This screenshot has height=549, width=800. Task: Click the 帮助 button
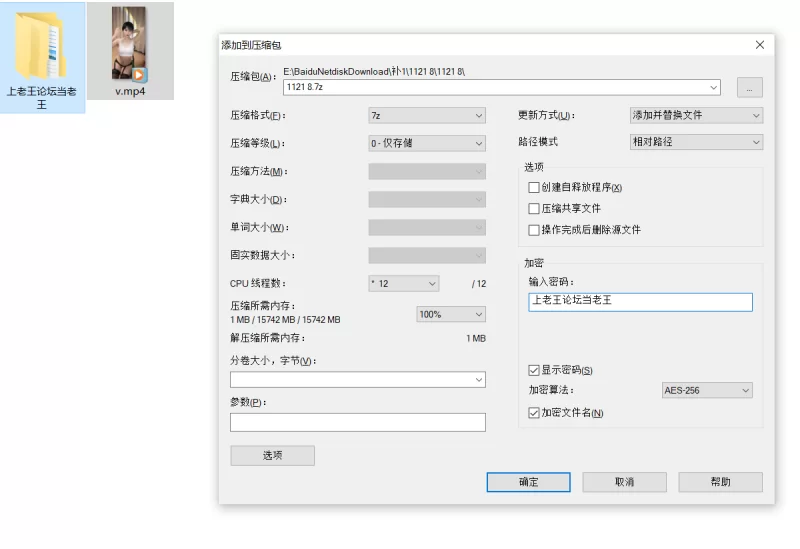point(720,482)
